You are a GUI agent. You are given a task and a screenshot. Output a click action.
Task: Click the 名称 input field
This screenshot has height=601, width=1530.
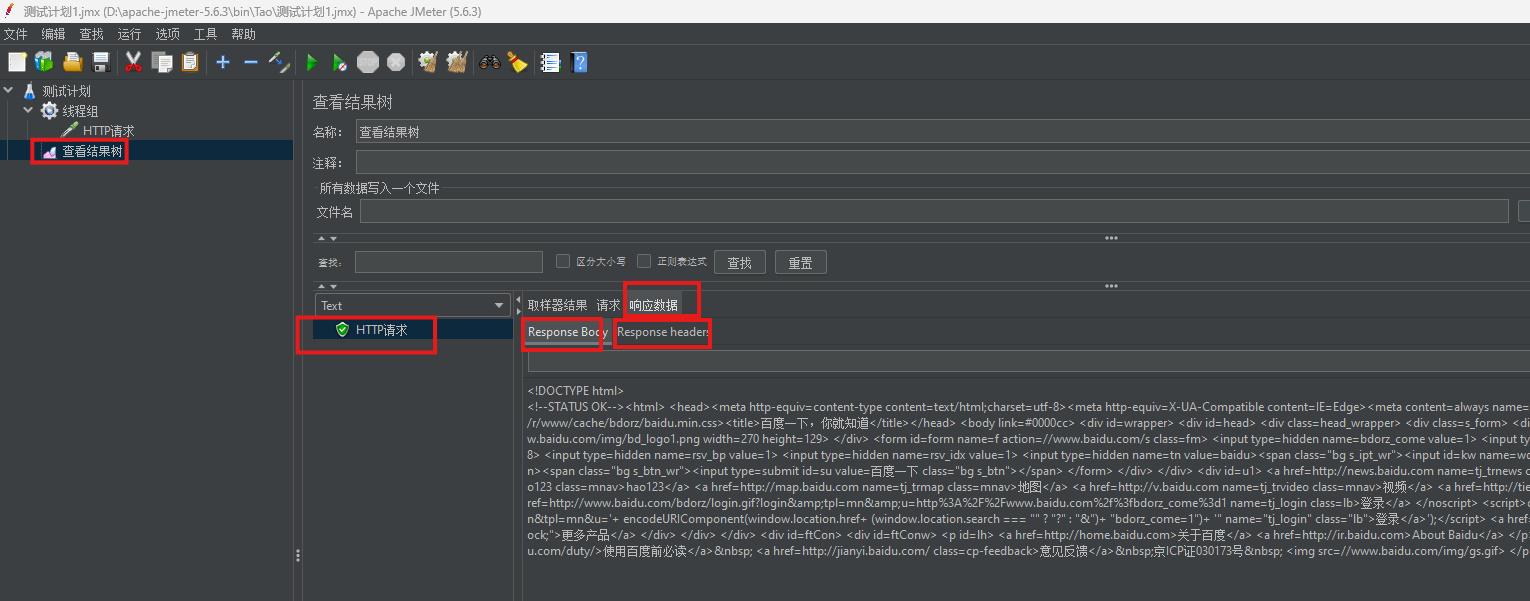point(943,132)
